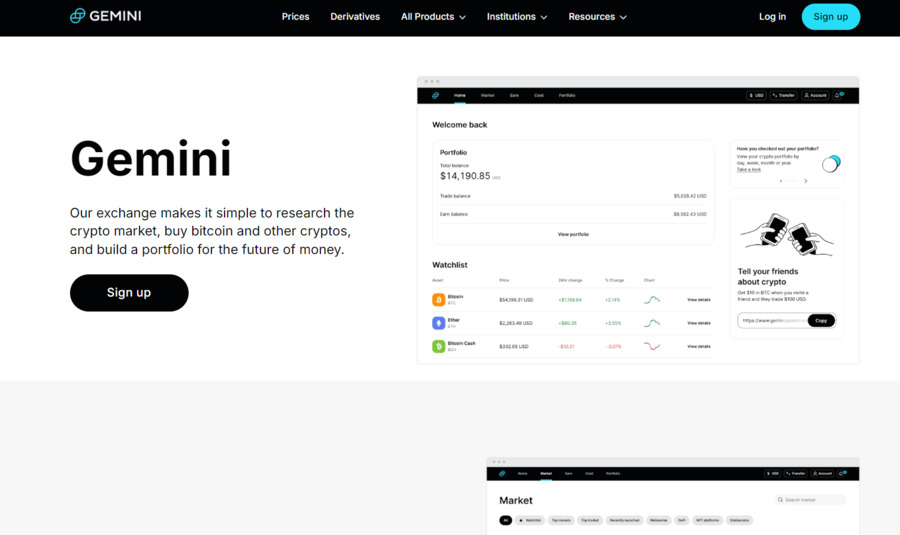Click notification bell in Welcome back dashboard

coord(838,95)
